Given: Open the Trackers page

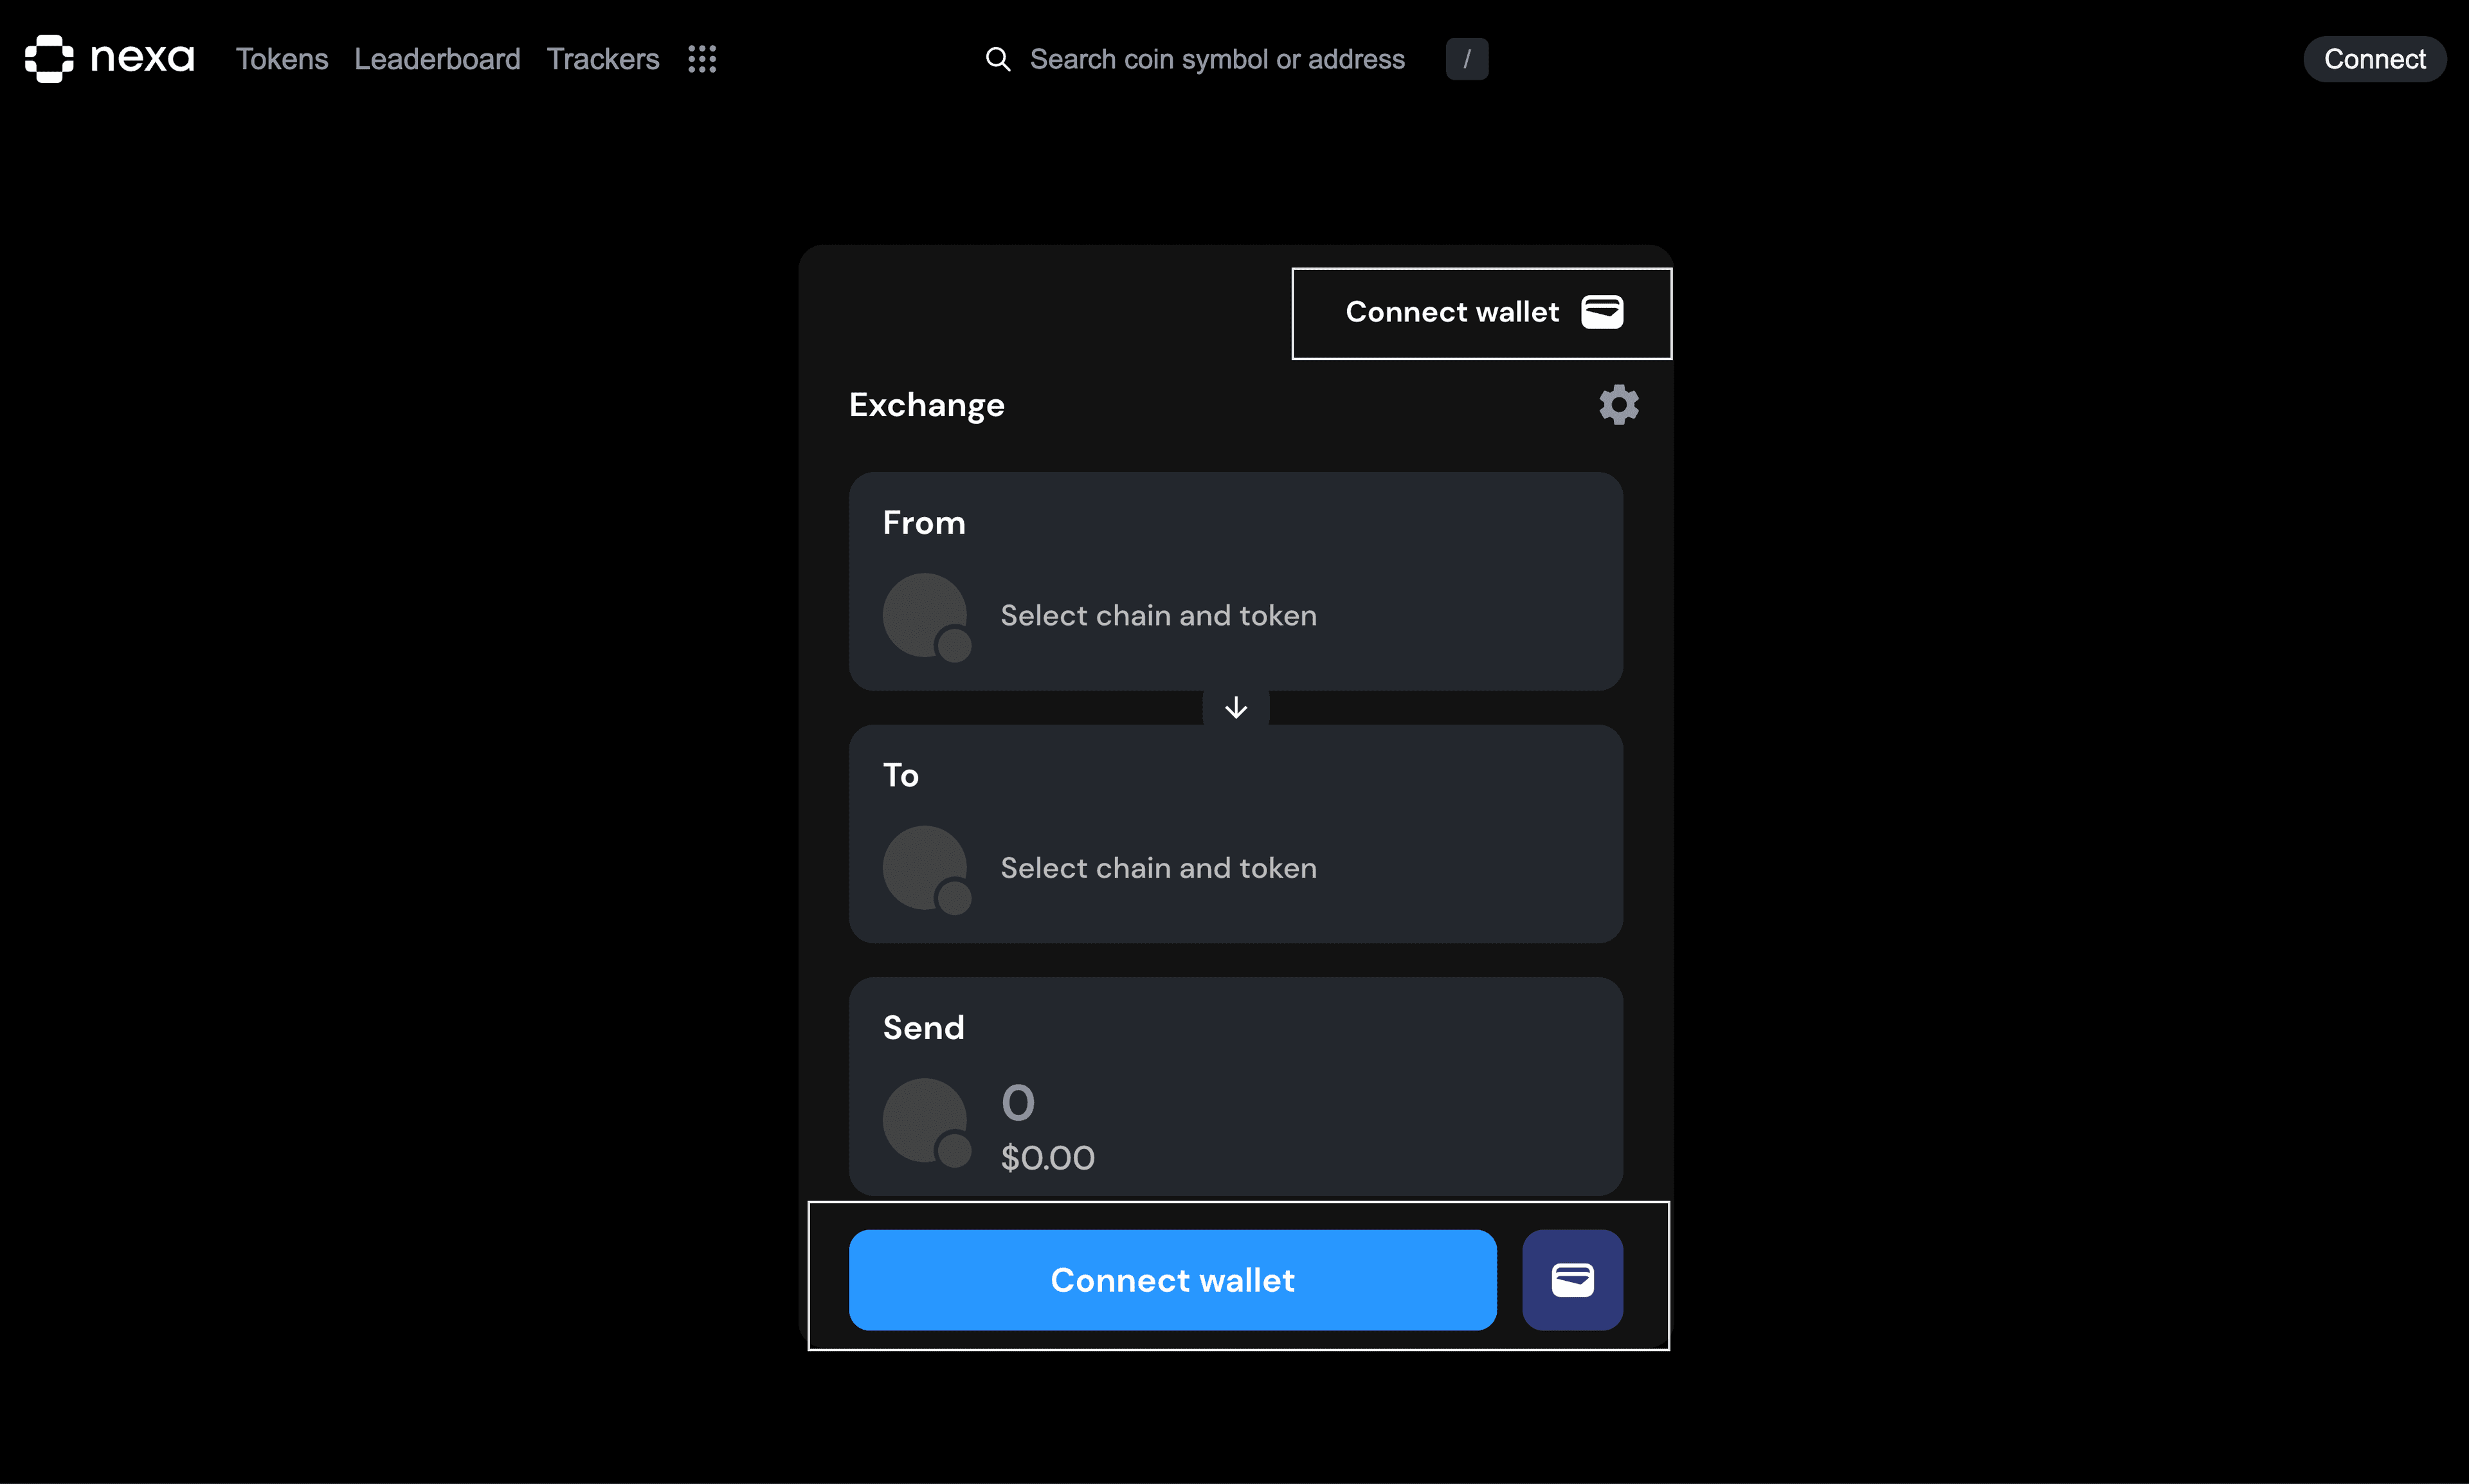Looking at the screenshot, I should [x=602, y=59].
